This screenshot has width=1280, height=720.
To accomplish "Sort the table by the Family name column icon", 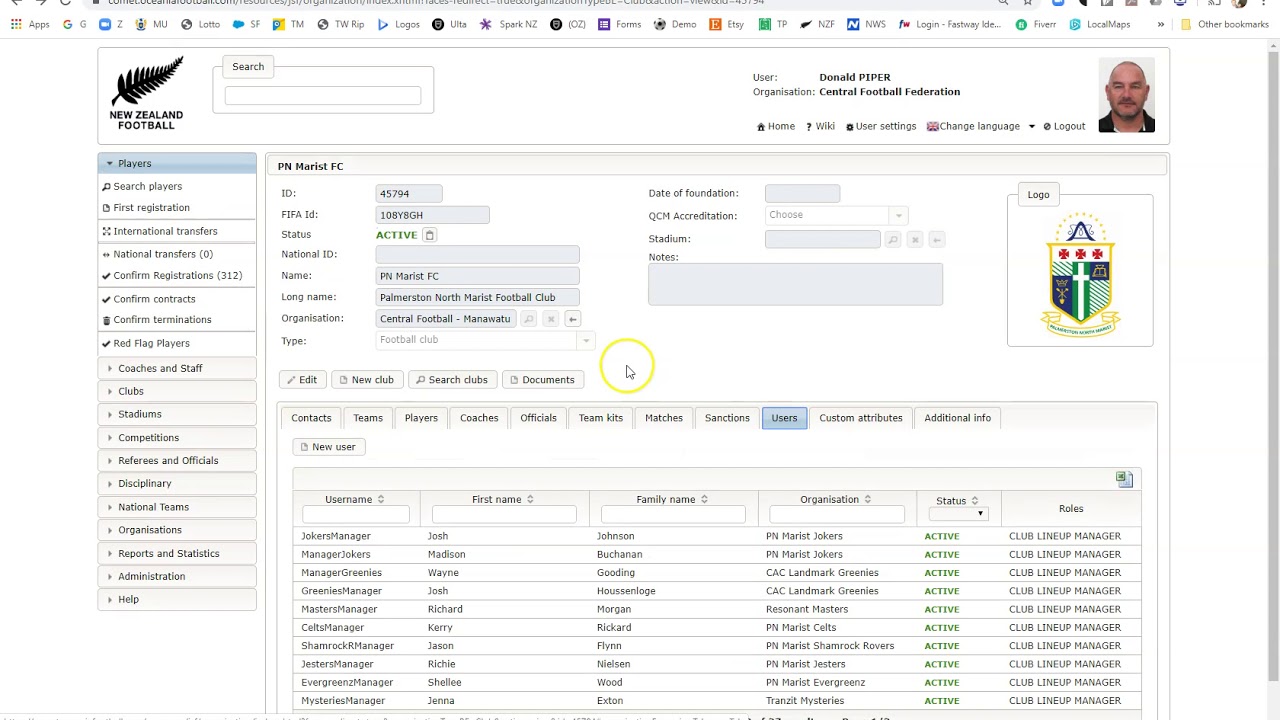I will coord(704,499).
